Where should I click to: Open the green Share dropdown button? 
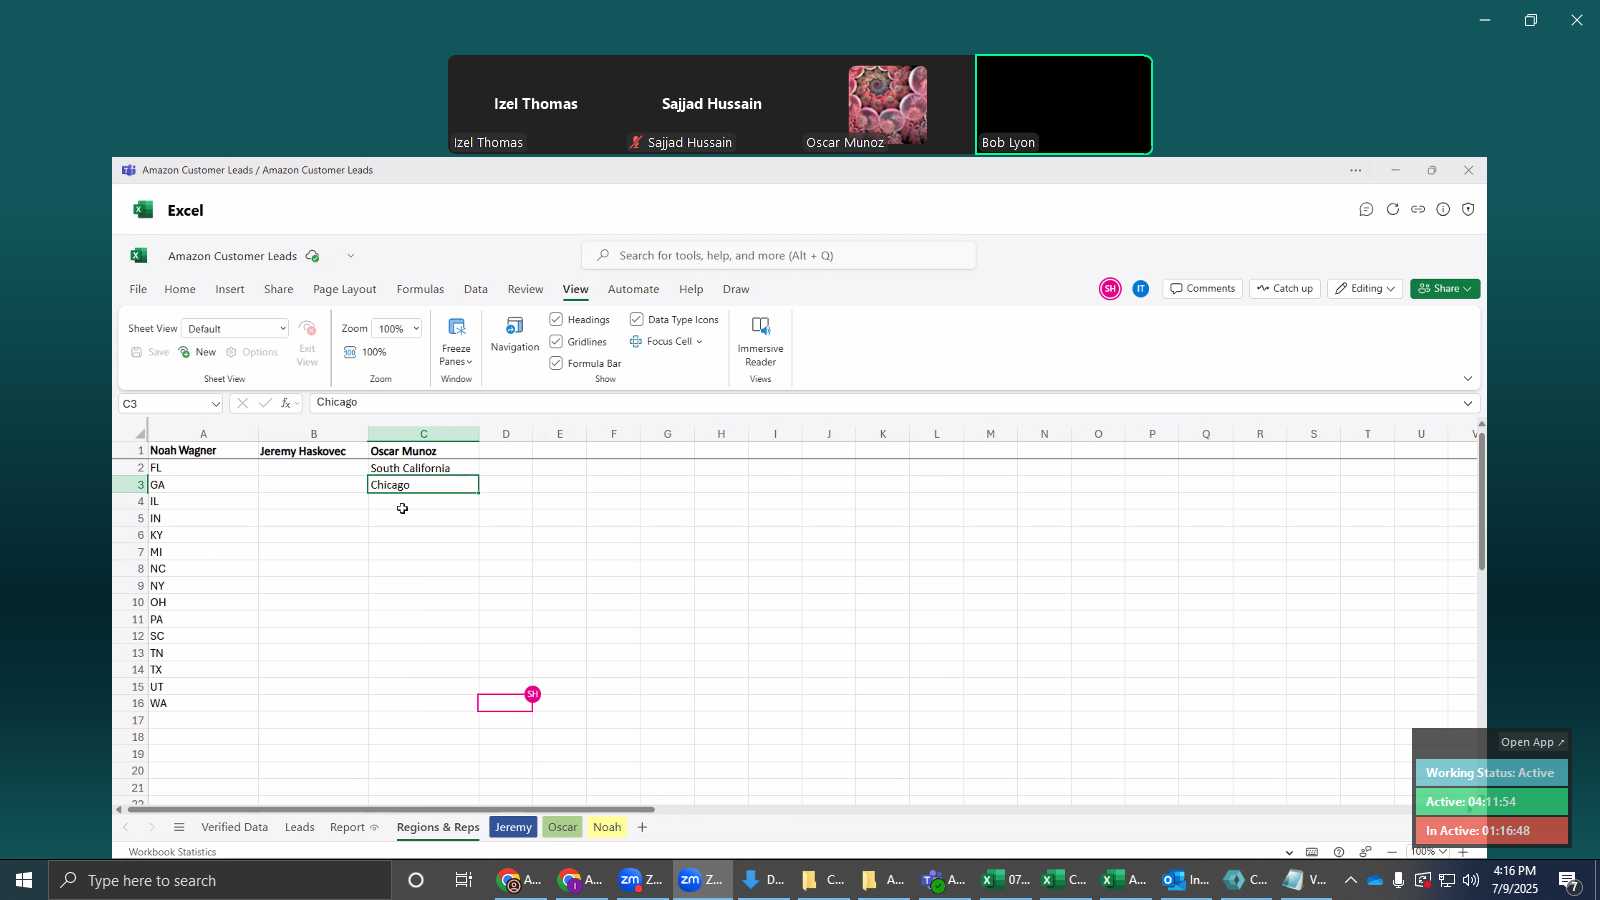point(1445,289)
